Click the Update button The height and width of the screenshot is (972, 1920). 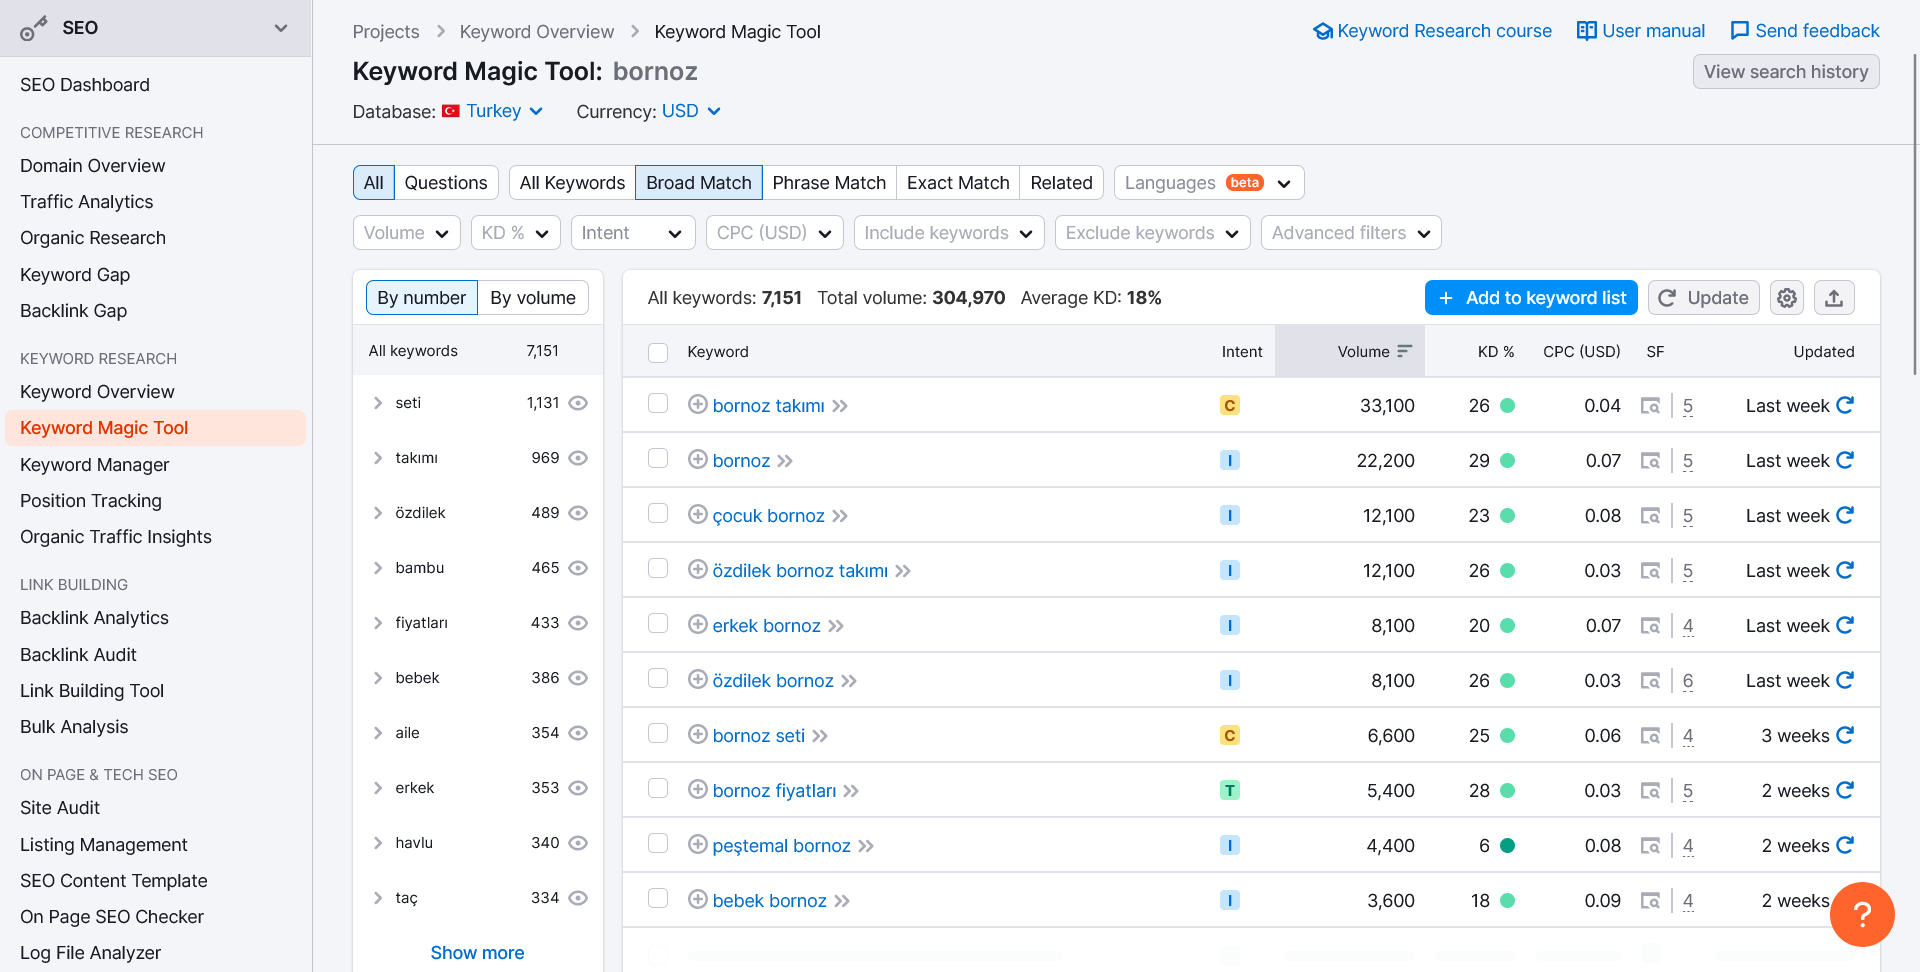[1704, 298]
